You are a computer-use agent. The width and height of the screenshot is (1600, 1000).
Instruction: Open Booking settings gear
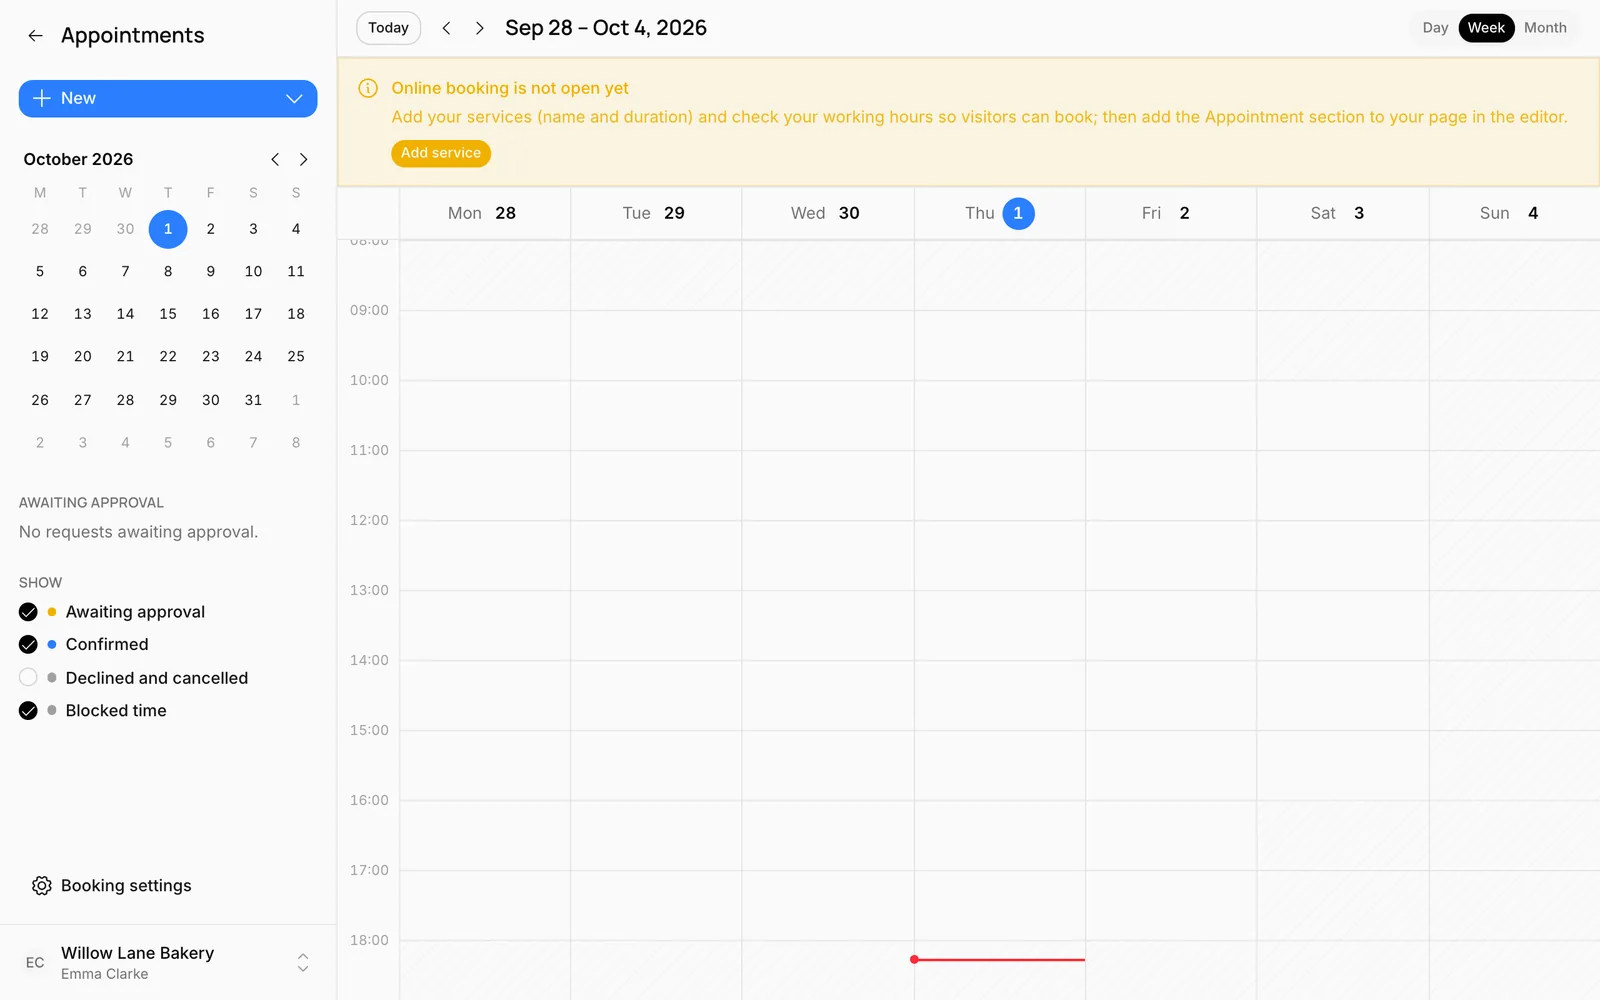(x=41, y=886)
